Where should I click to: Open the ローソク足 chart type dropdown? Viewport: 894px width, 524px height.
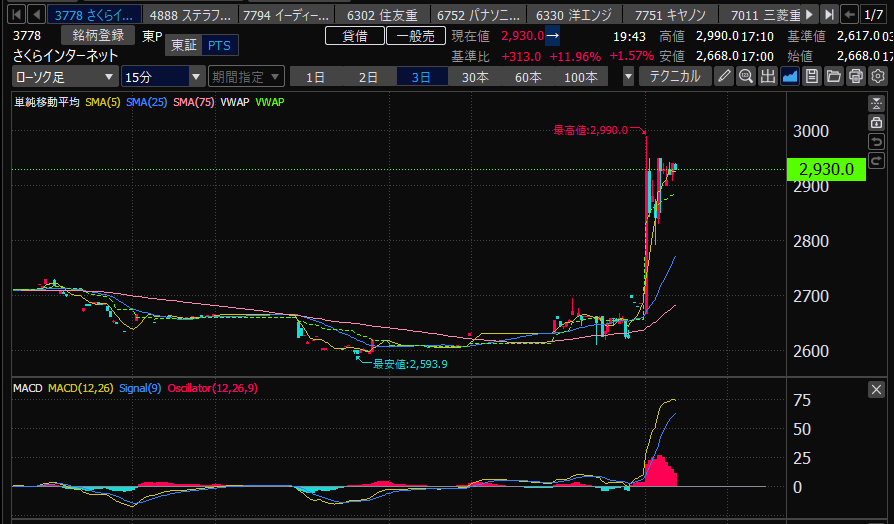click(x=64, y=76)
